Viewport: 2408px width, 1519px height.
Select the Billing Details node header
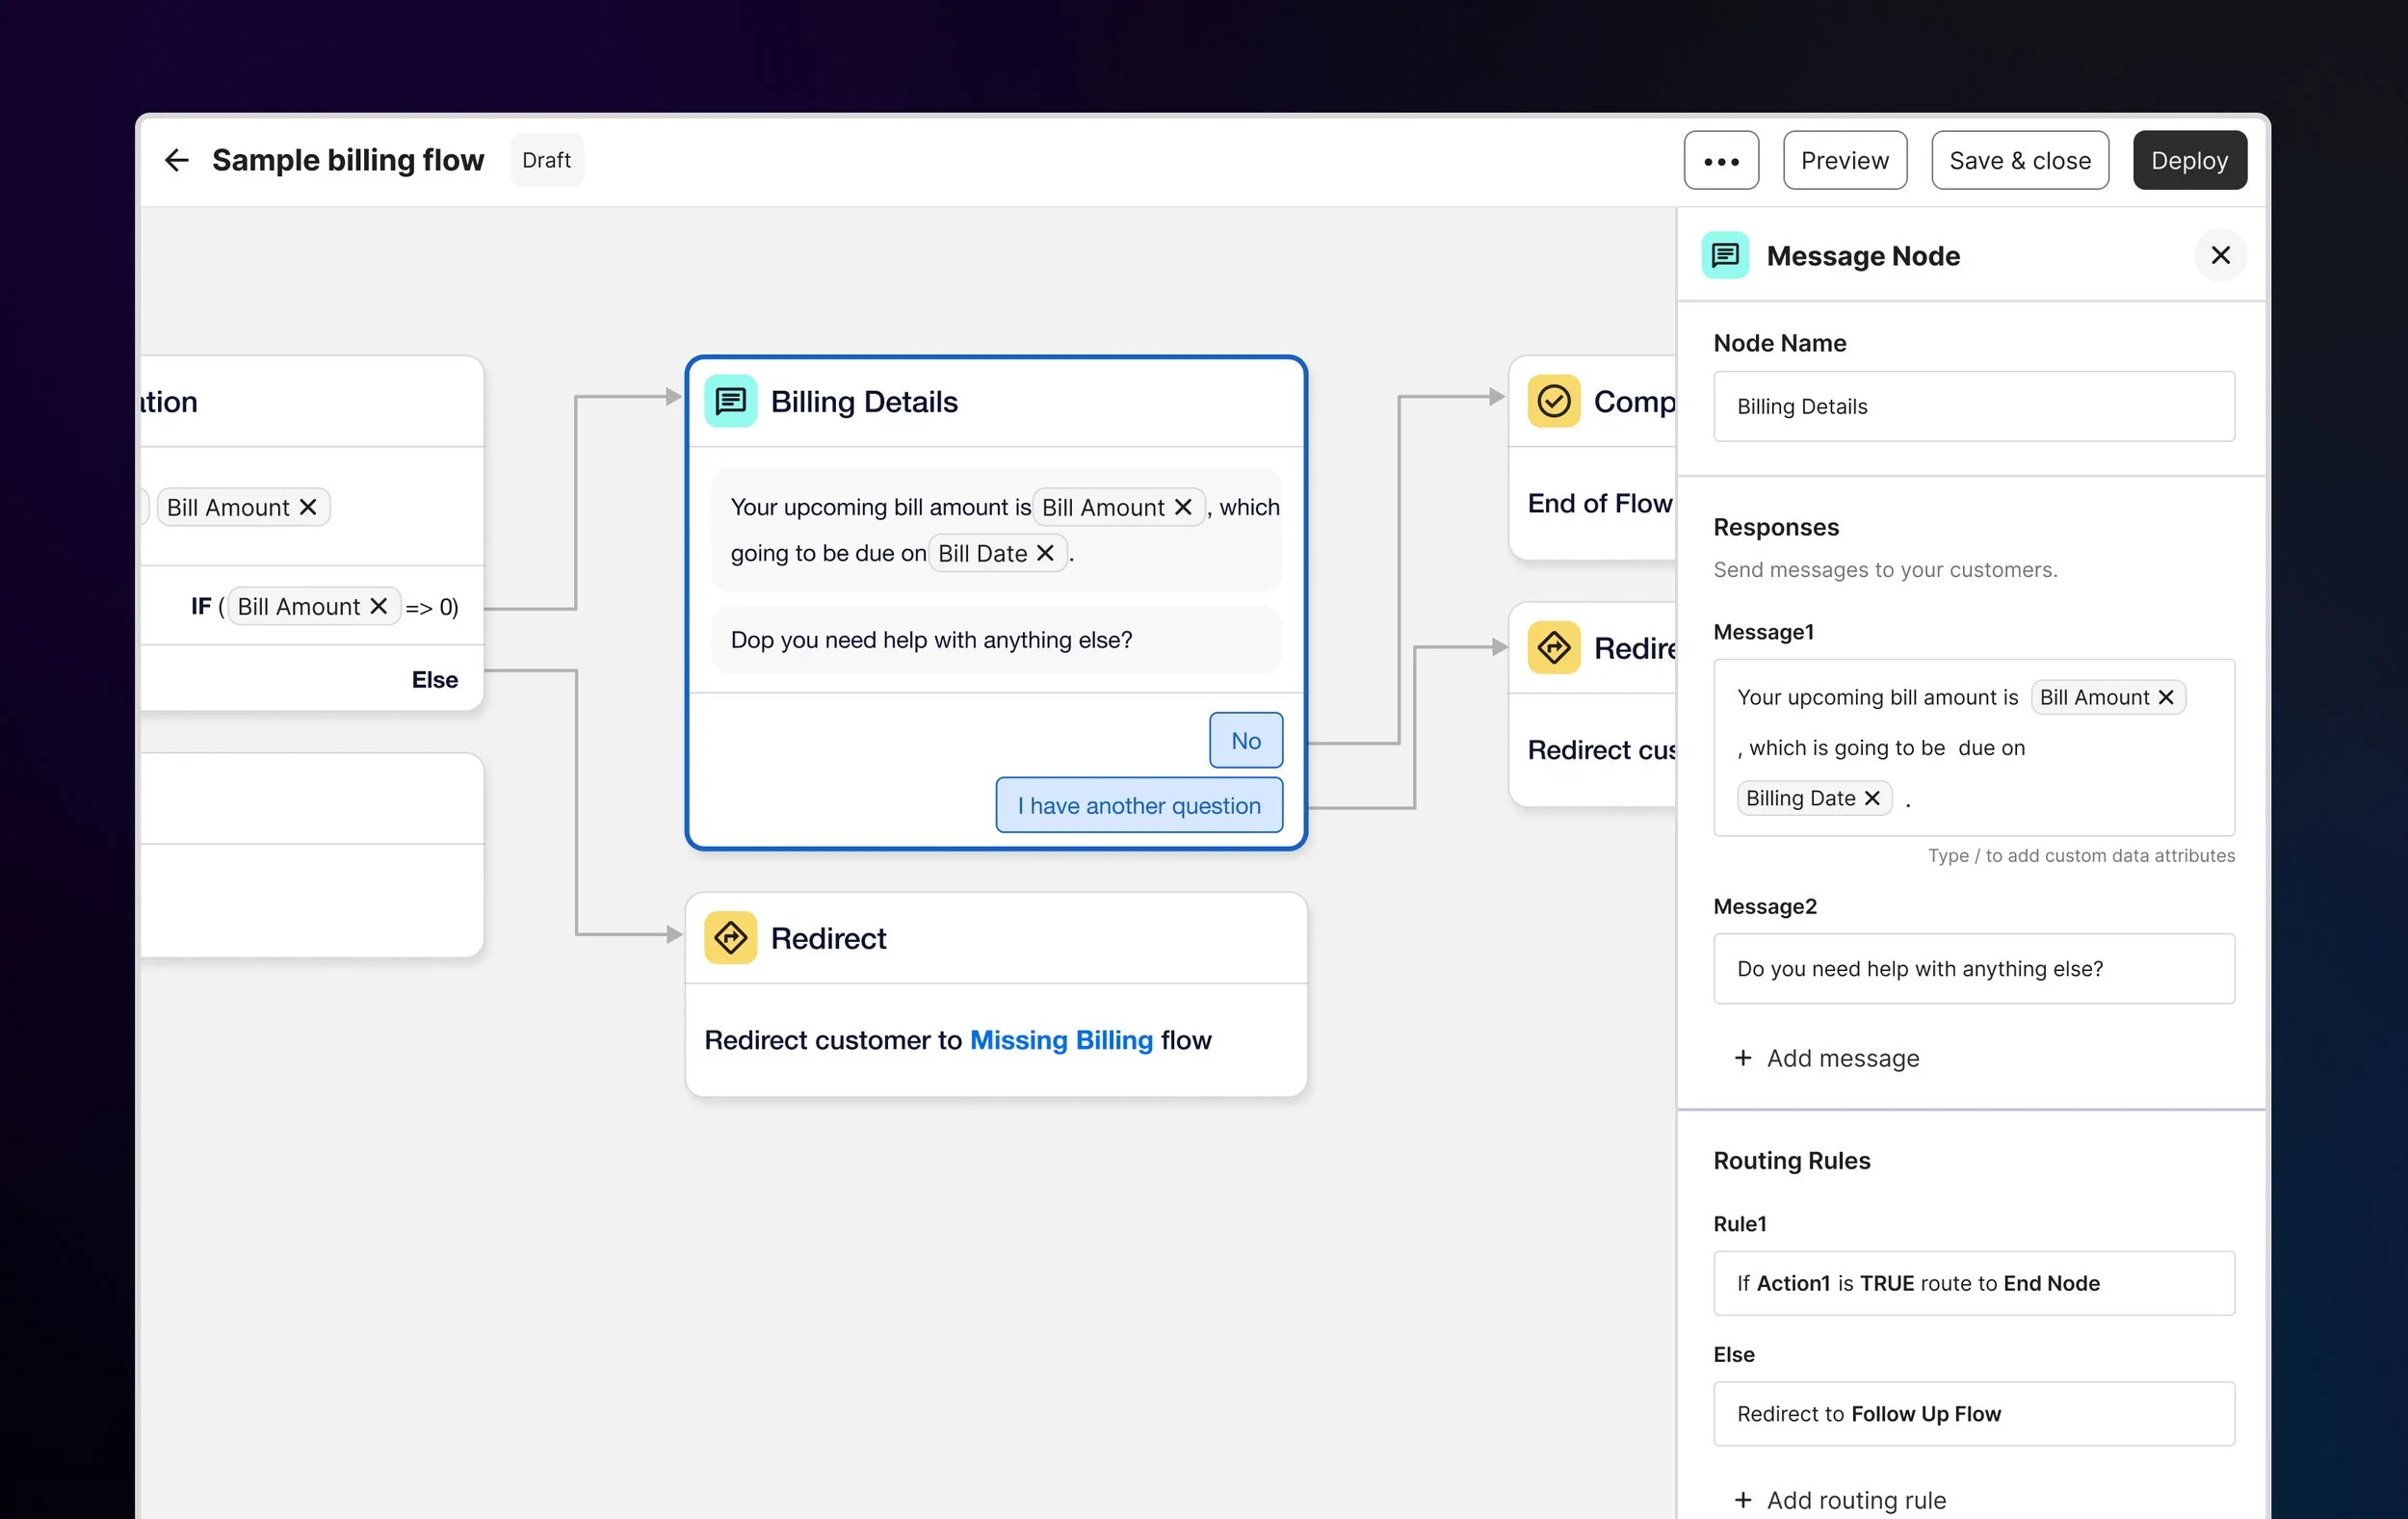(x=996, y=401)
